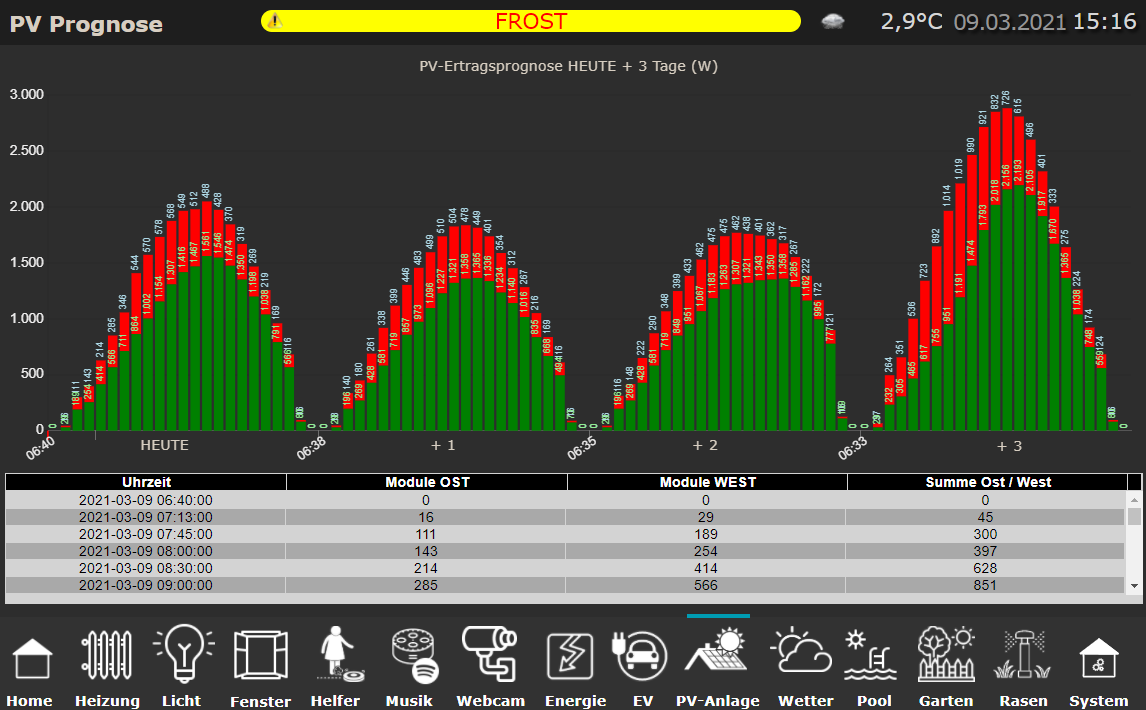Click Summe value 851 in table
Screen dimensions: 1146x710
click(x=985, y=585)
